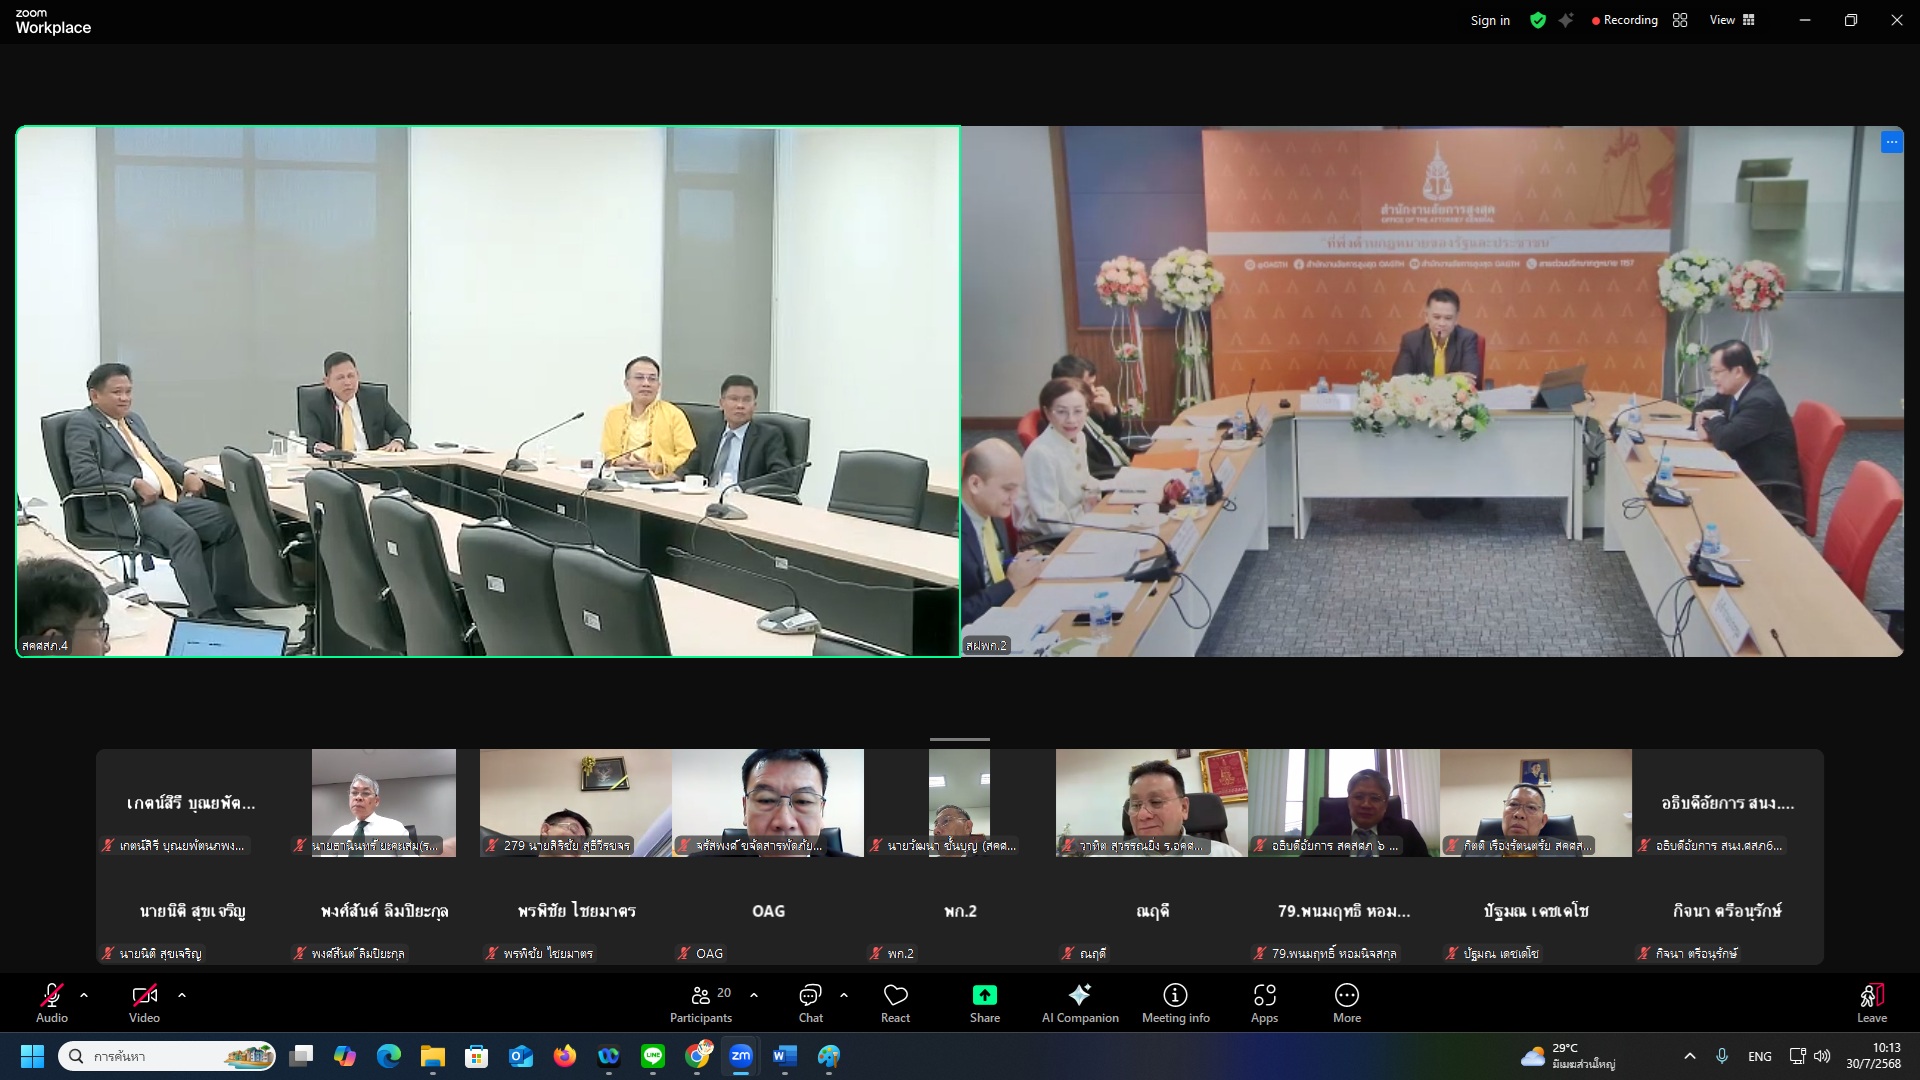Open the More options menu

(x=1346, y=996)
